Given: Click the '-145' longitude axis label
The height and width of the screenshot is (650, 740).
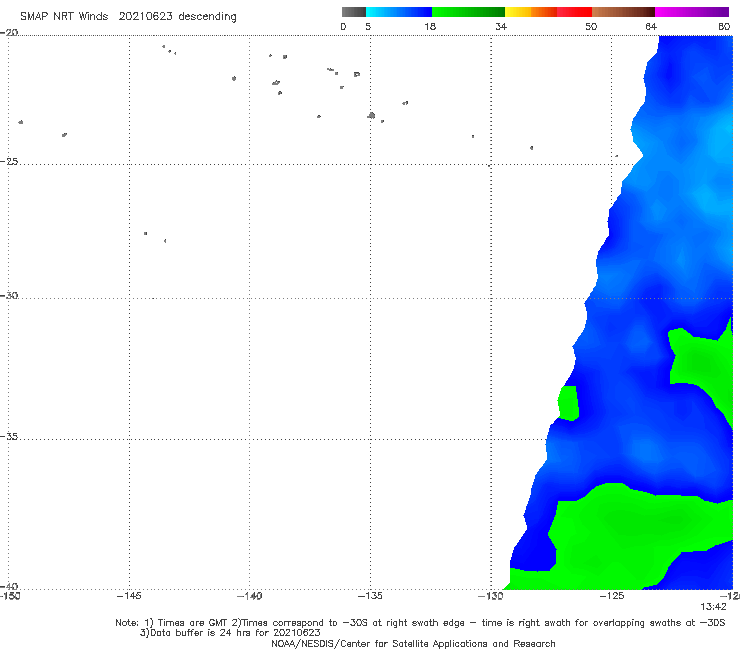Looking at the screenshot, I should point(129,596).
